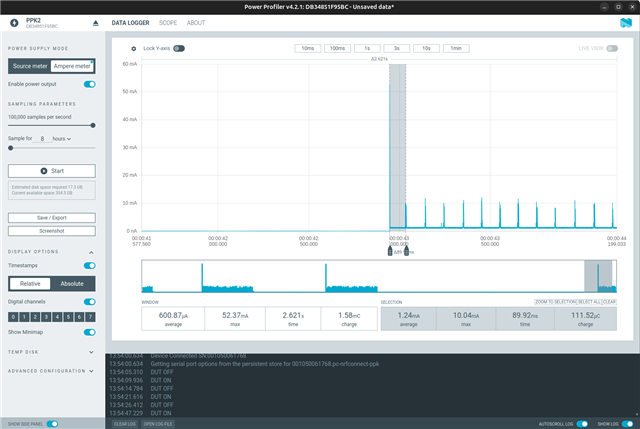Open the hours unit dropdown
This screenshot has height=429, width=640.
(62, 139)
